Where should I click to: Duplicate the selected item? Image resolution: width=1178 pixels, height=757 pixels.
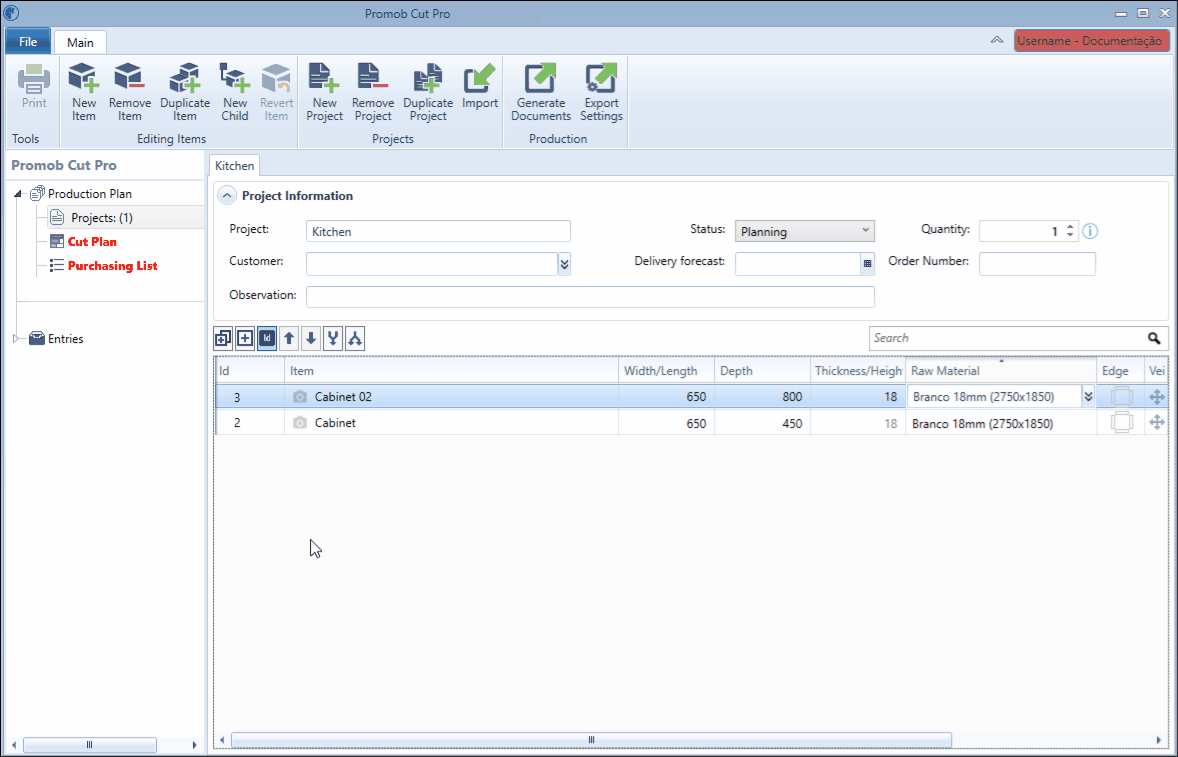[185, 92]
